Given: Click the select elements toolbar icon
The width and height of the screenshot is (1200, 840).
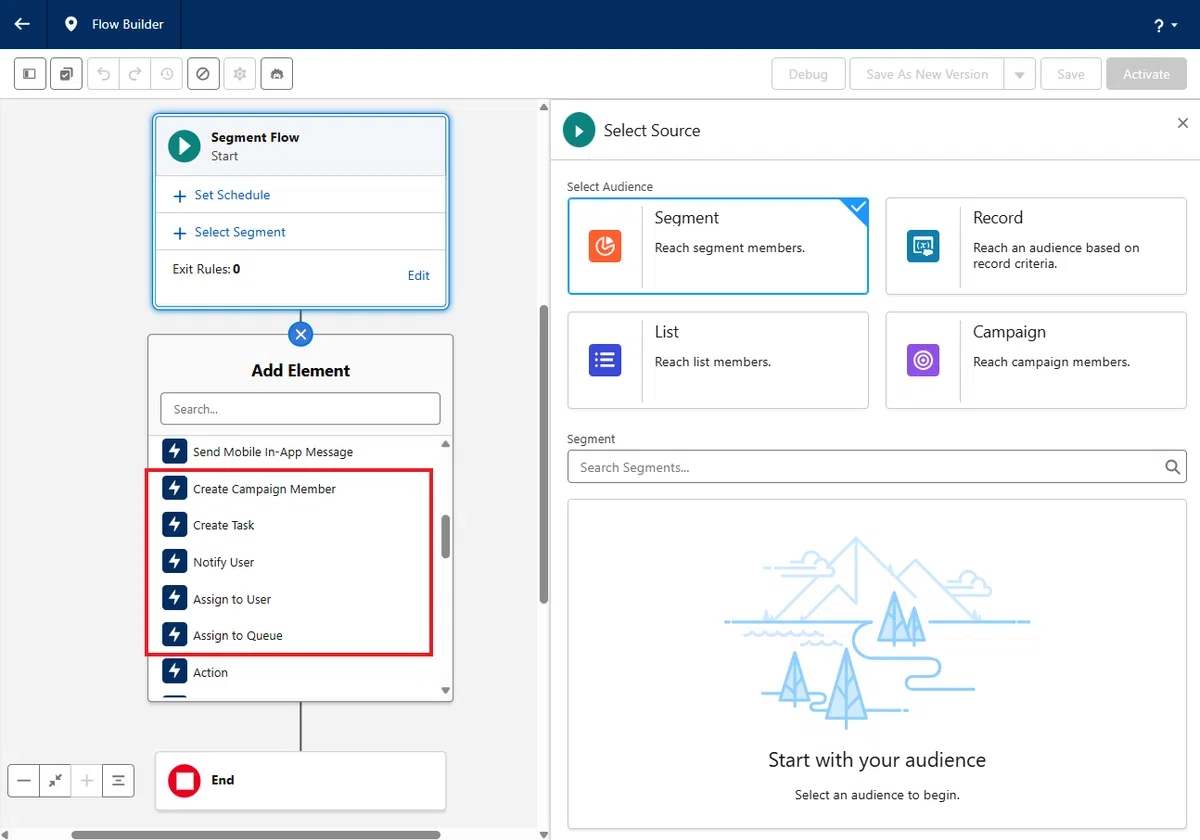Looking at the screenshot, I should click(x=66, y=74).
